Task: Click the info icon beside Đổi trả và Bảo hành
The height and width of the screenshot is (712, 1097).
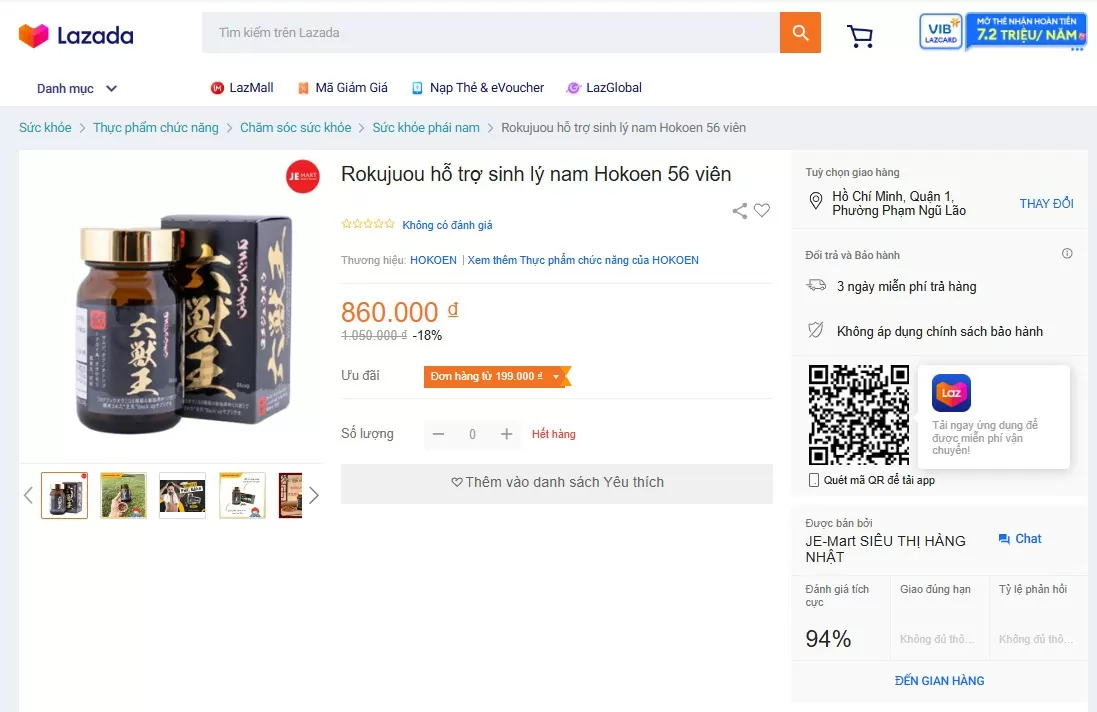Action: click(x=1067, y=254)
